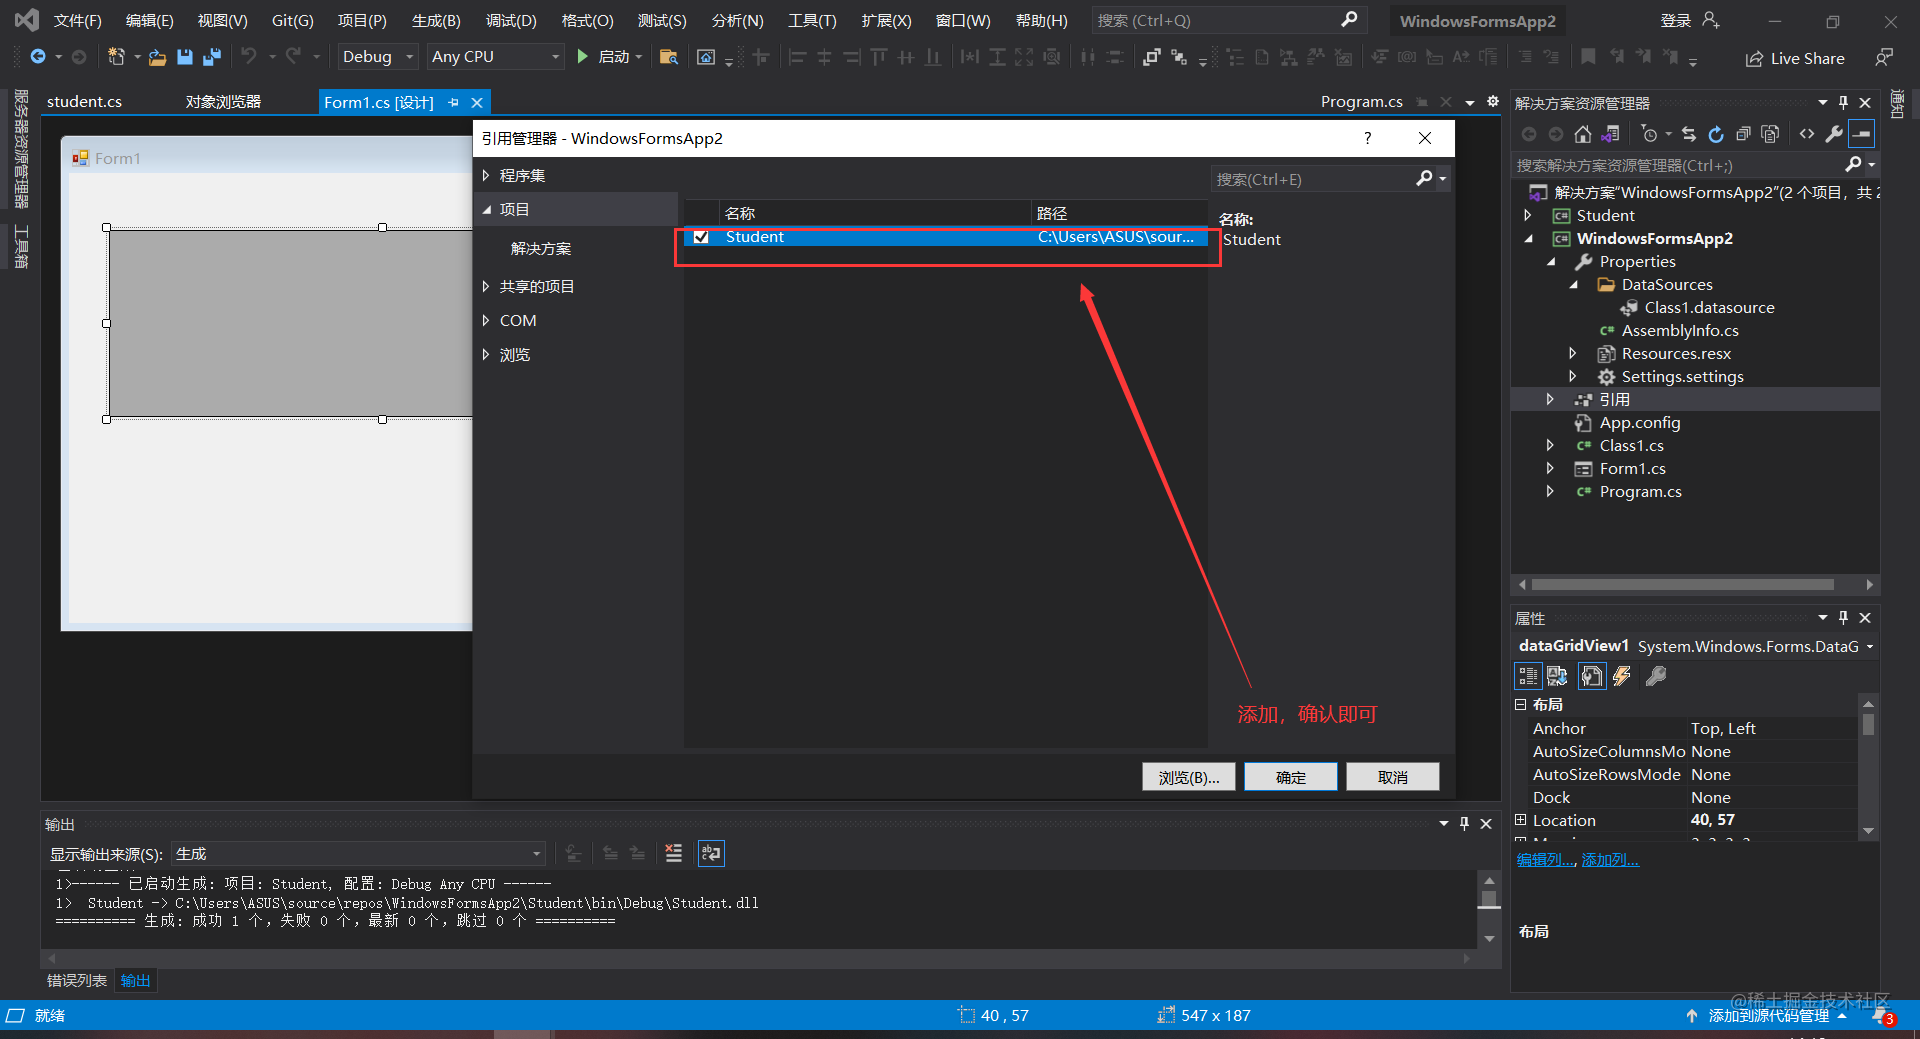Image resolution: width=1920 pixels, height=1039 pixels.
Task: Toggle Auto Hide pin on Properties panel
Action: [x=1844, y=618]
